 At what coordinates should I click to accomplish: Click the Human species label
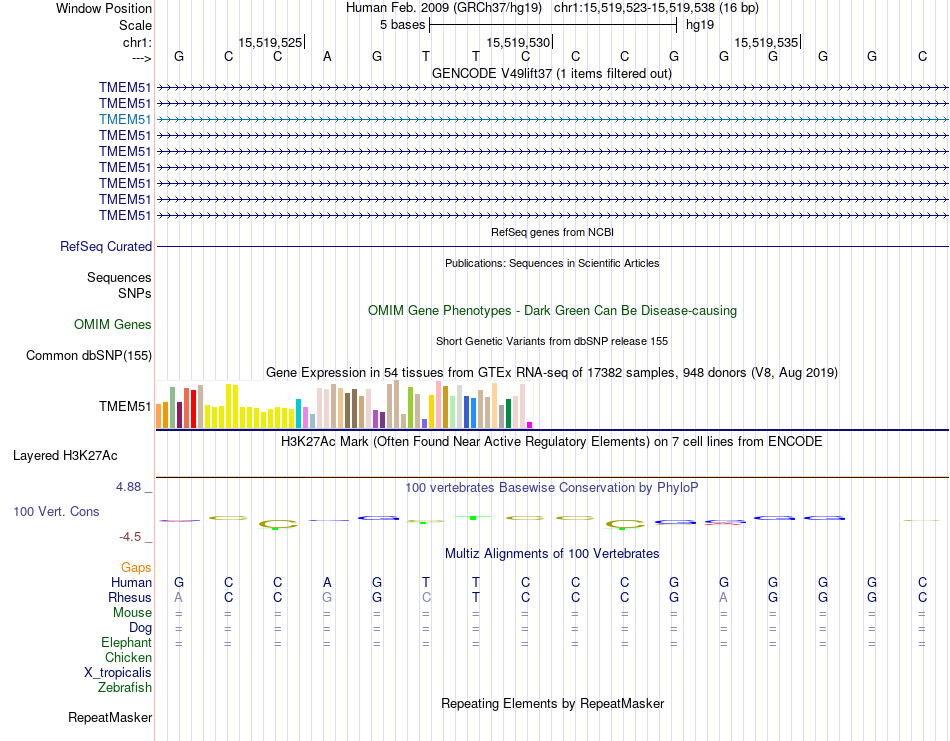[131, 582]
